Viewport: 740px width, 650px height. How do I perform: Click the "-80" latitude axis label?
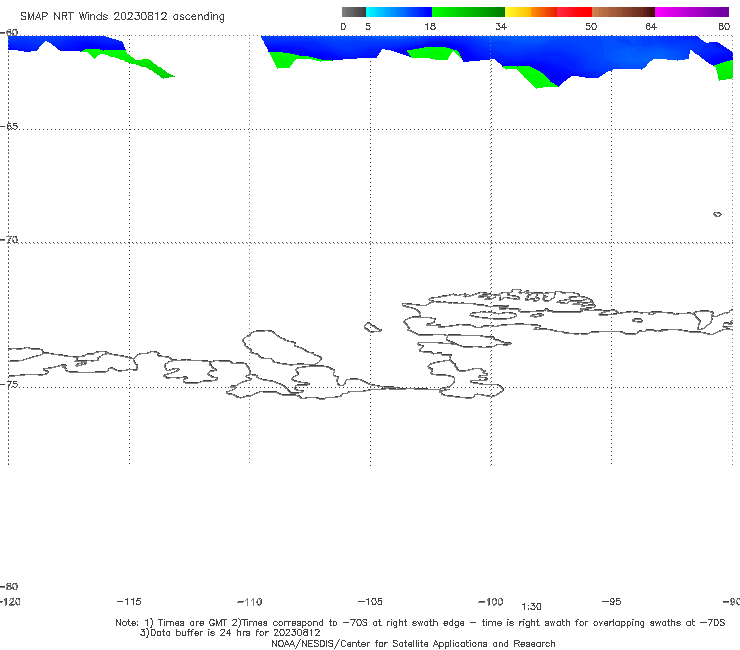[x=9, y=586]
